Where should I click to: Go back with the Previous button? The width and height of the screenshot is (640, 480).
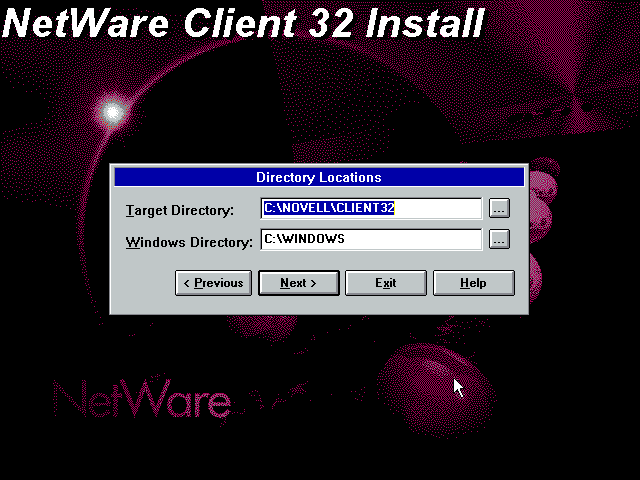pyautogui.click(x=213, y=283)
